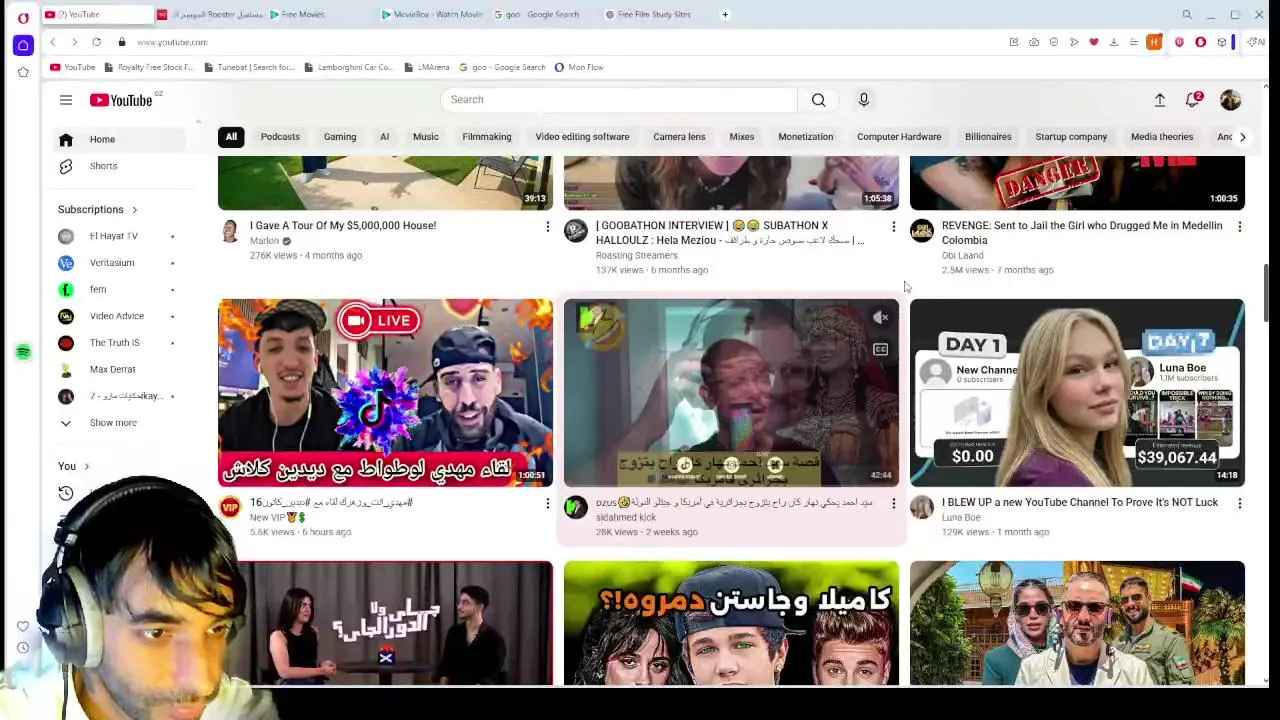Click the YouTube search input field
This screenshot has height=720, width=1280.
click(x=619, y=100)
